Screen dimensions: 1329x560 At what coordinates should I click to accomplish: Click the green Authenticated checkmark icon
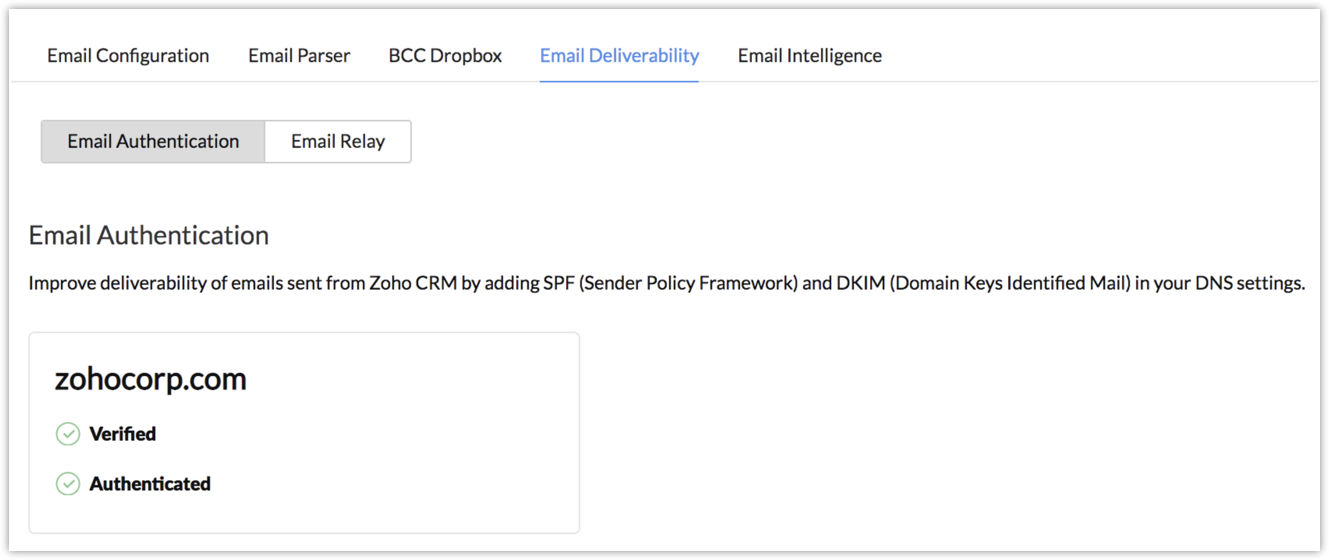click(x=67, y=484)
